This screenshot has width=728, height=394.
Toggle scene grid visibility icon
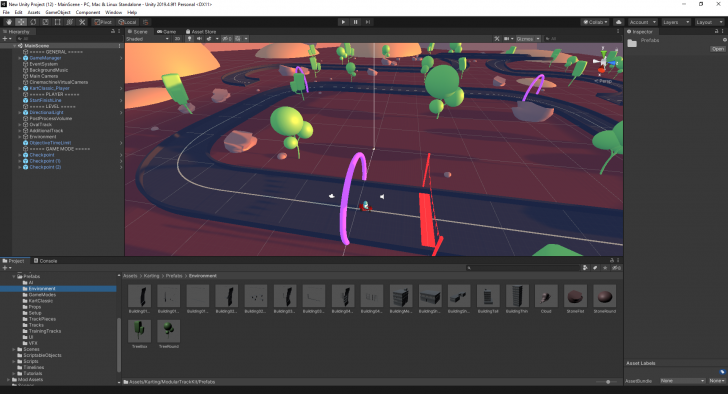[238, 39]
